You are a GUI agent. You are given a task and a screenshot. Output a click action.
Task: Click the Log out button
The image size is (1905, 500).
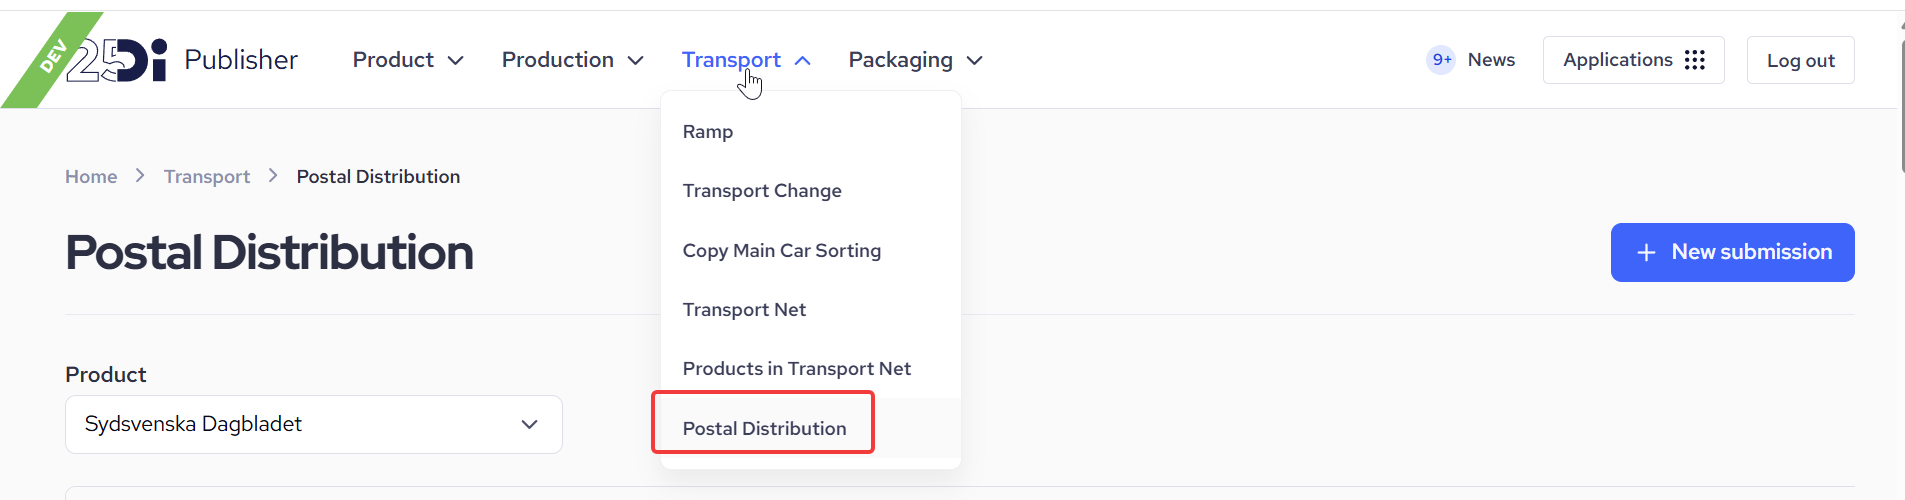(1800, 60)
